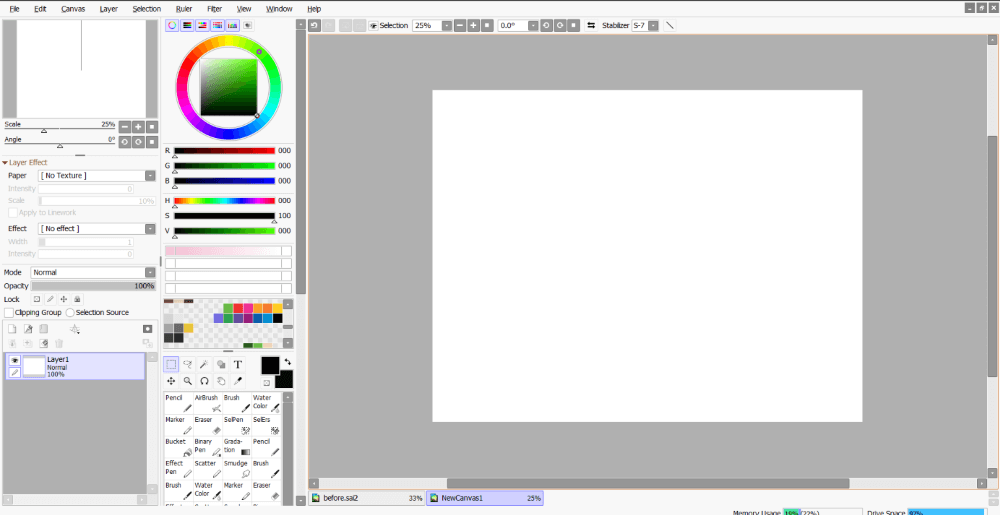
Task: Open the Stabilizer S-7 dropdown
Action: [645, 25]
